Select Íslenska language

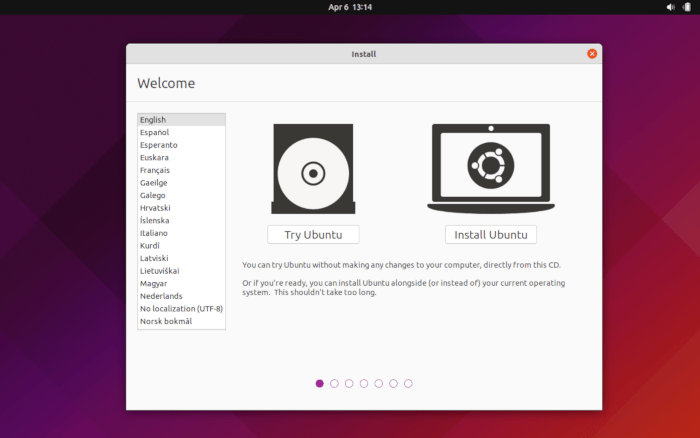181,220
